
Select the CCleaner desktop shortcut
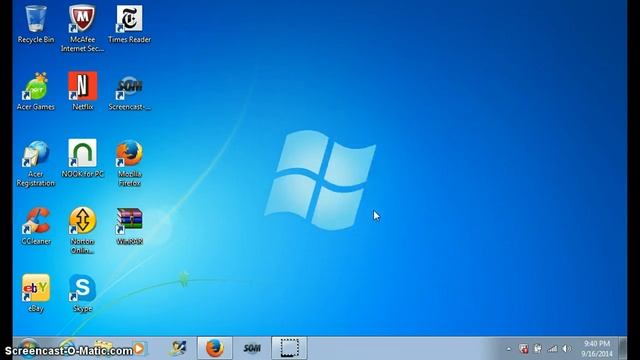tap(36, 226)
